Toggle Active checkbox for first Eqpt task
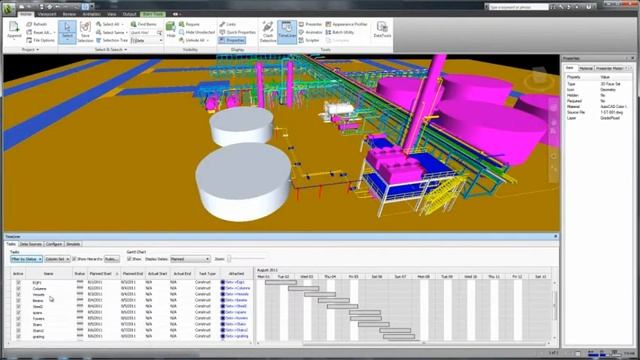The image size is (640, 360). click(18, 282)
